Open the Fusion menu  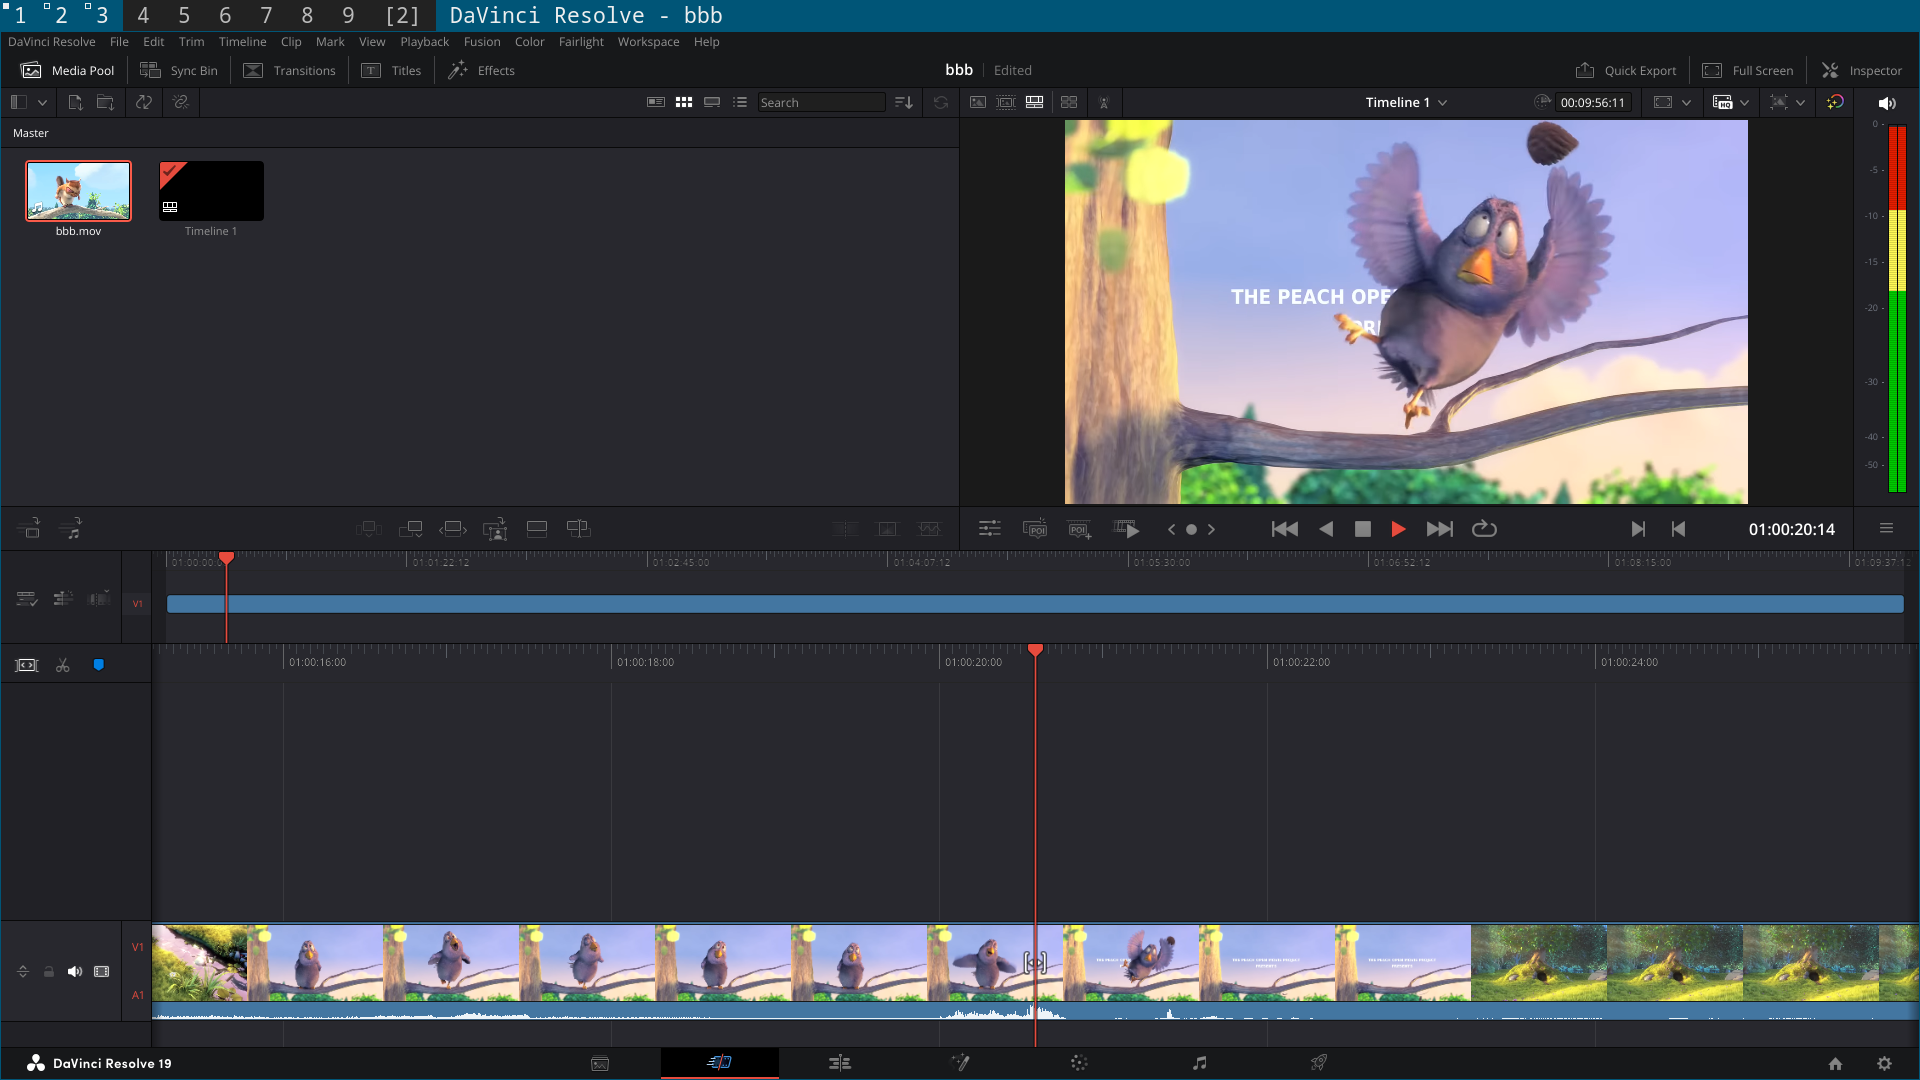click(x=482, y=42)
